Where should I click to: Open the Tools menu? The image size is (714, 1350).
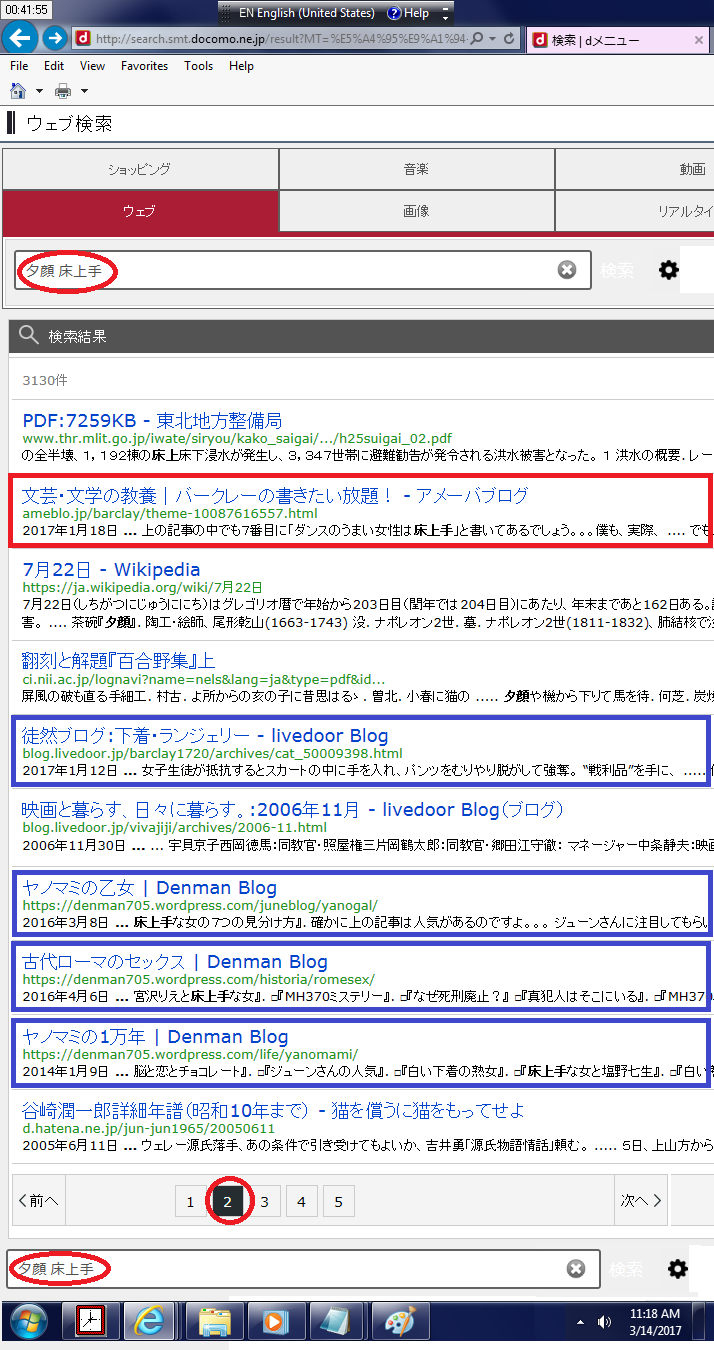pos(199,66)
